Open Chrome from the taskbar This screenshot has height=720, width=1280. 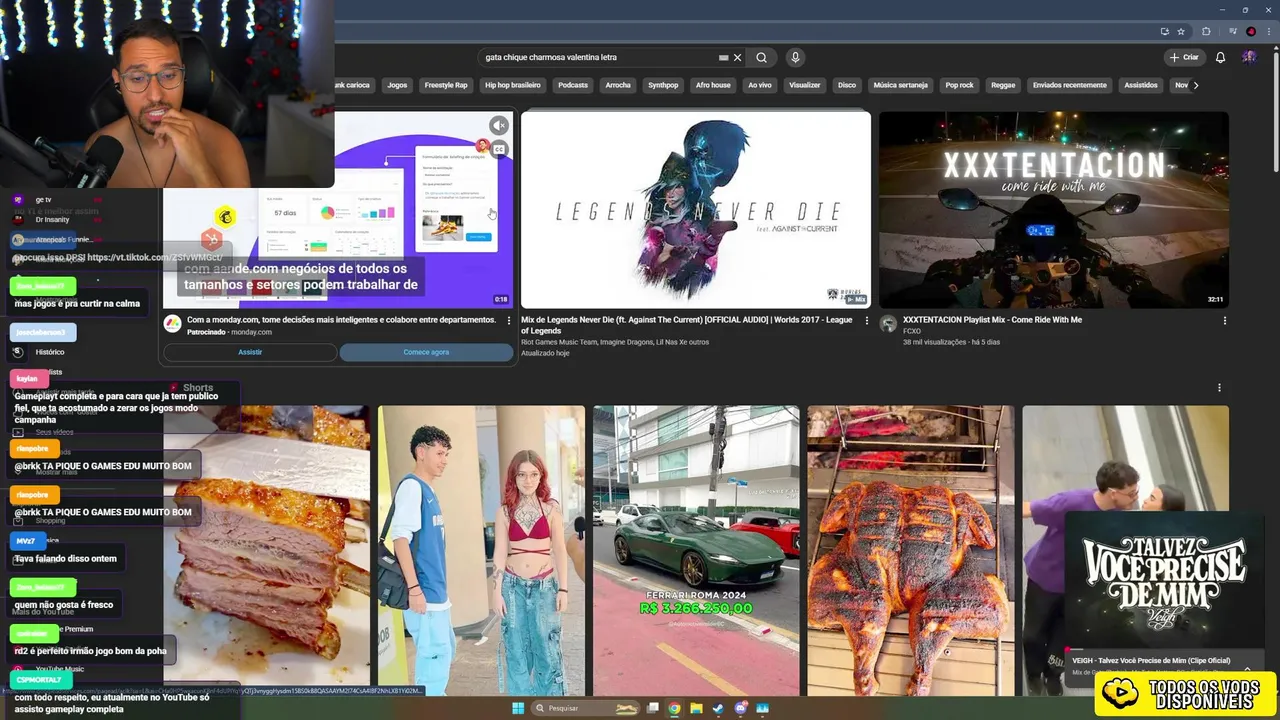(x=674, y=708)
